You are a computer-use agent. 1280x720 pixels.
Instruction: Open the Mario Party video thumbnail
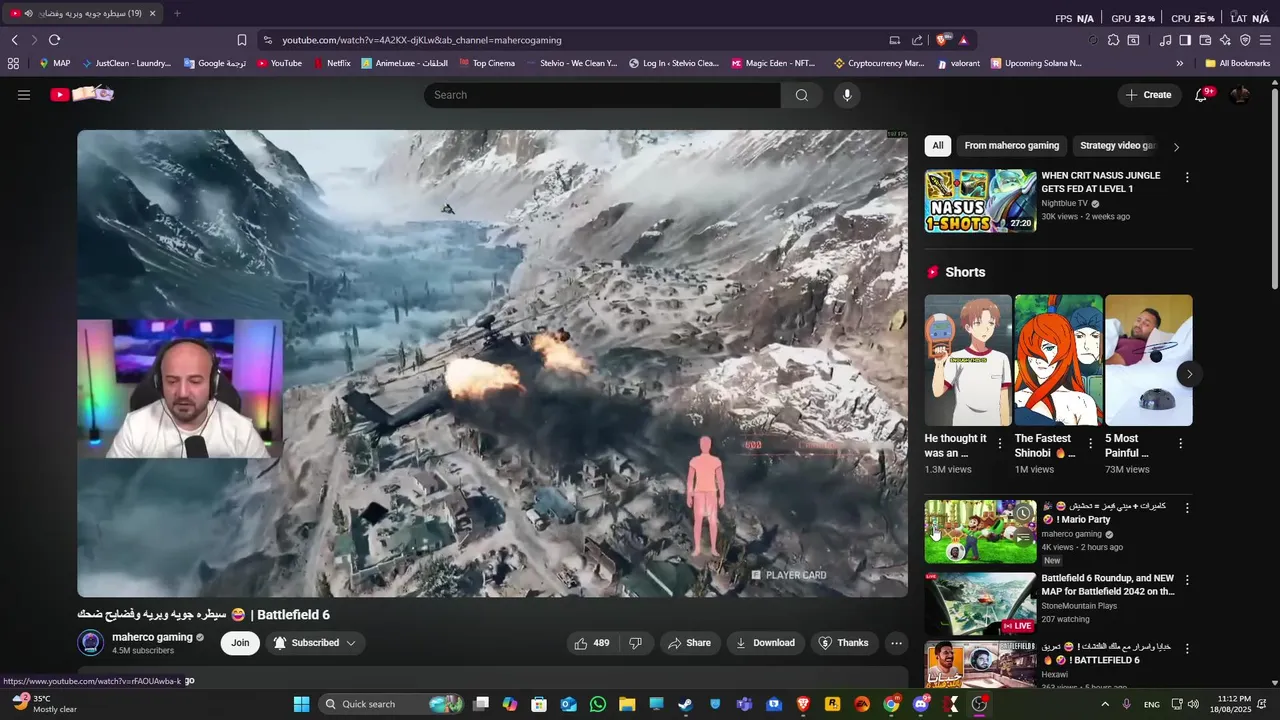pyautogui.click(x=980, y=532)
